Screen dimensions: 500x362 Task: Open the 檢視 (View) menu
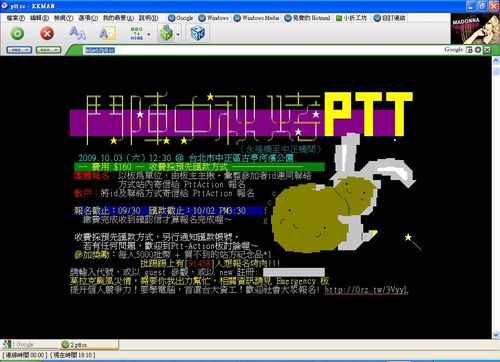pyautogui.click(x=63, y=18)
